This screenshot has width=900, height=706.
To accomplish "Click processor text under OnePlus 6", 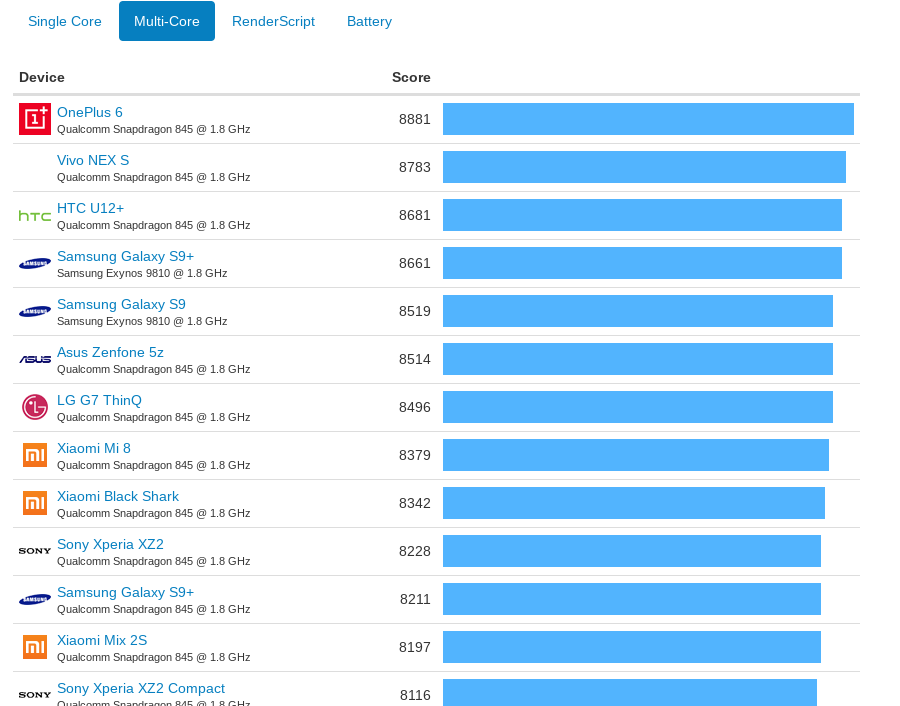I will 153,129.
